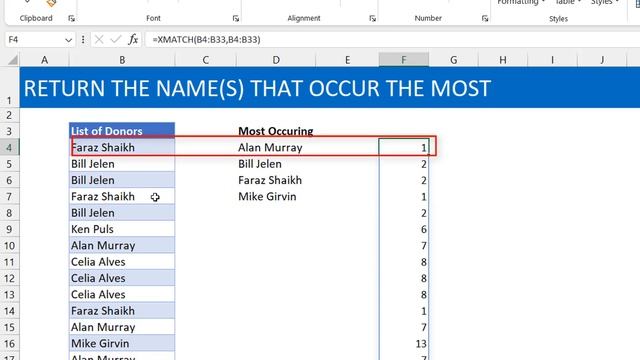The height and width of the screenshot is (360, 640).
Task: Select column E header
Action: [347, 60]
